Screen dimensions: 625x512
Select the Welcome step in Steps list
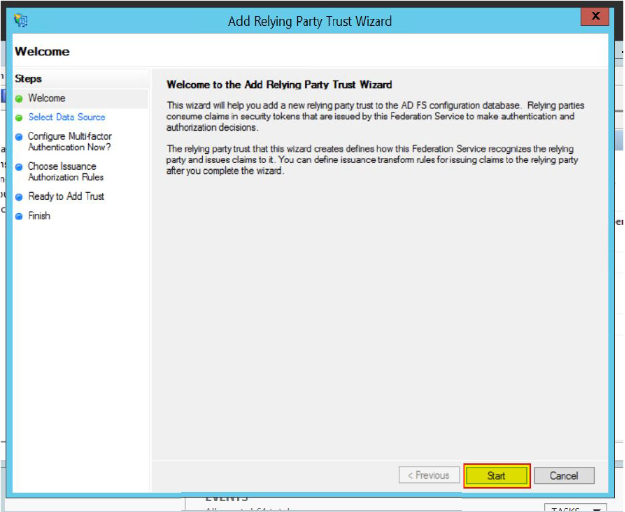click(47, 98)
